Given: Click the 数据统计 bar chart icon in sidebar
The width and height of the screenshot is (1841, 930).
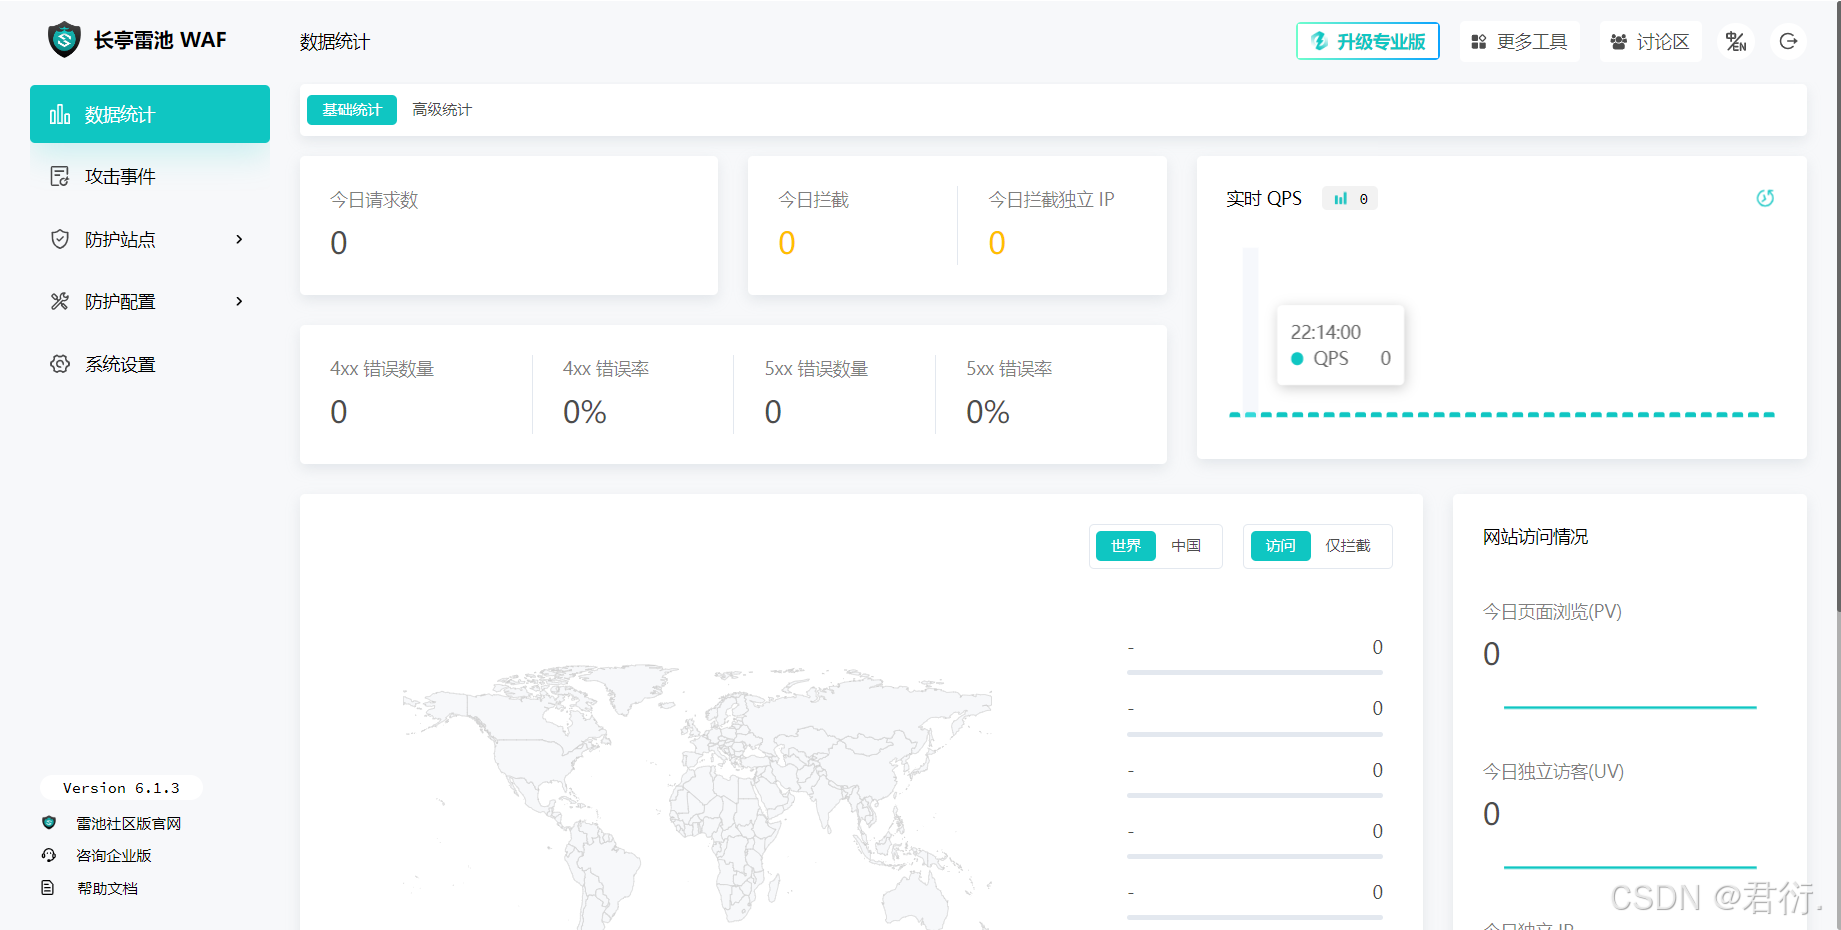Looking at the screenshot, I should 60,114.
